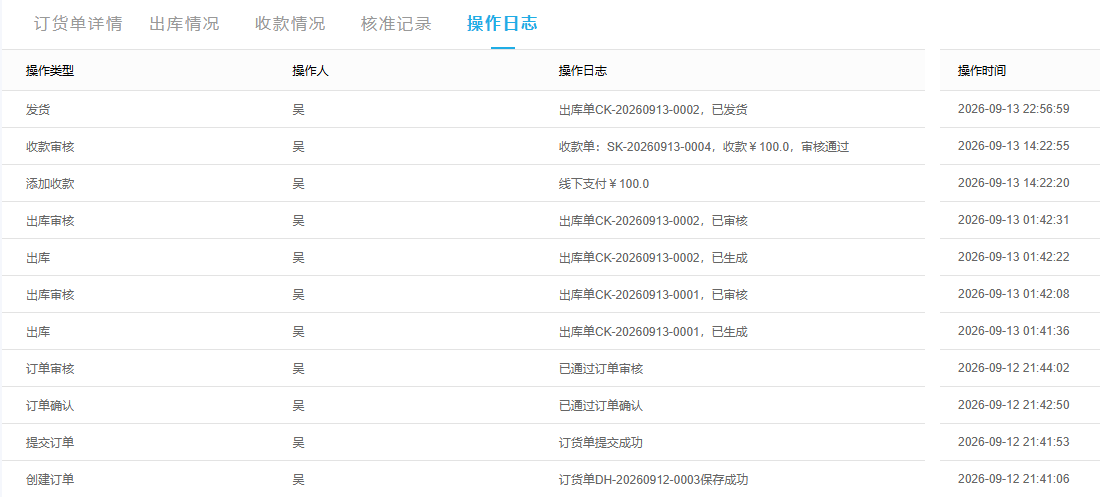
Task: Click operator 吴 in the 创建订单 row
Action: 299,480
